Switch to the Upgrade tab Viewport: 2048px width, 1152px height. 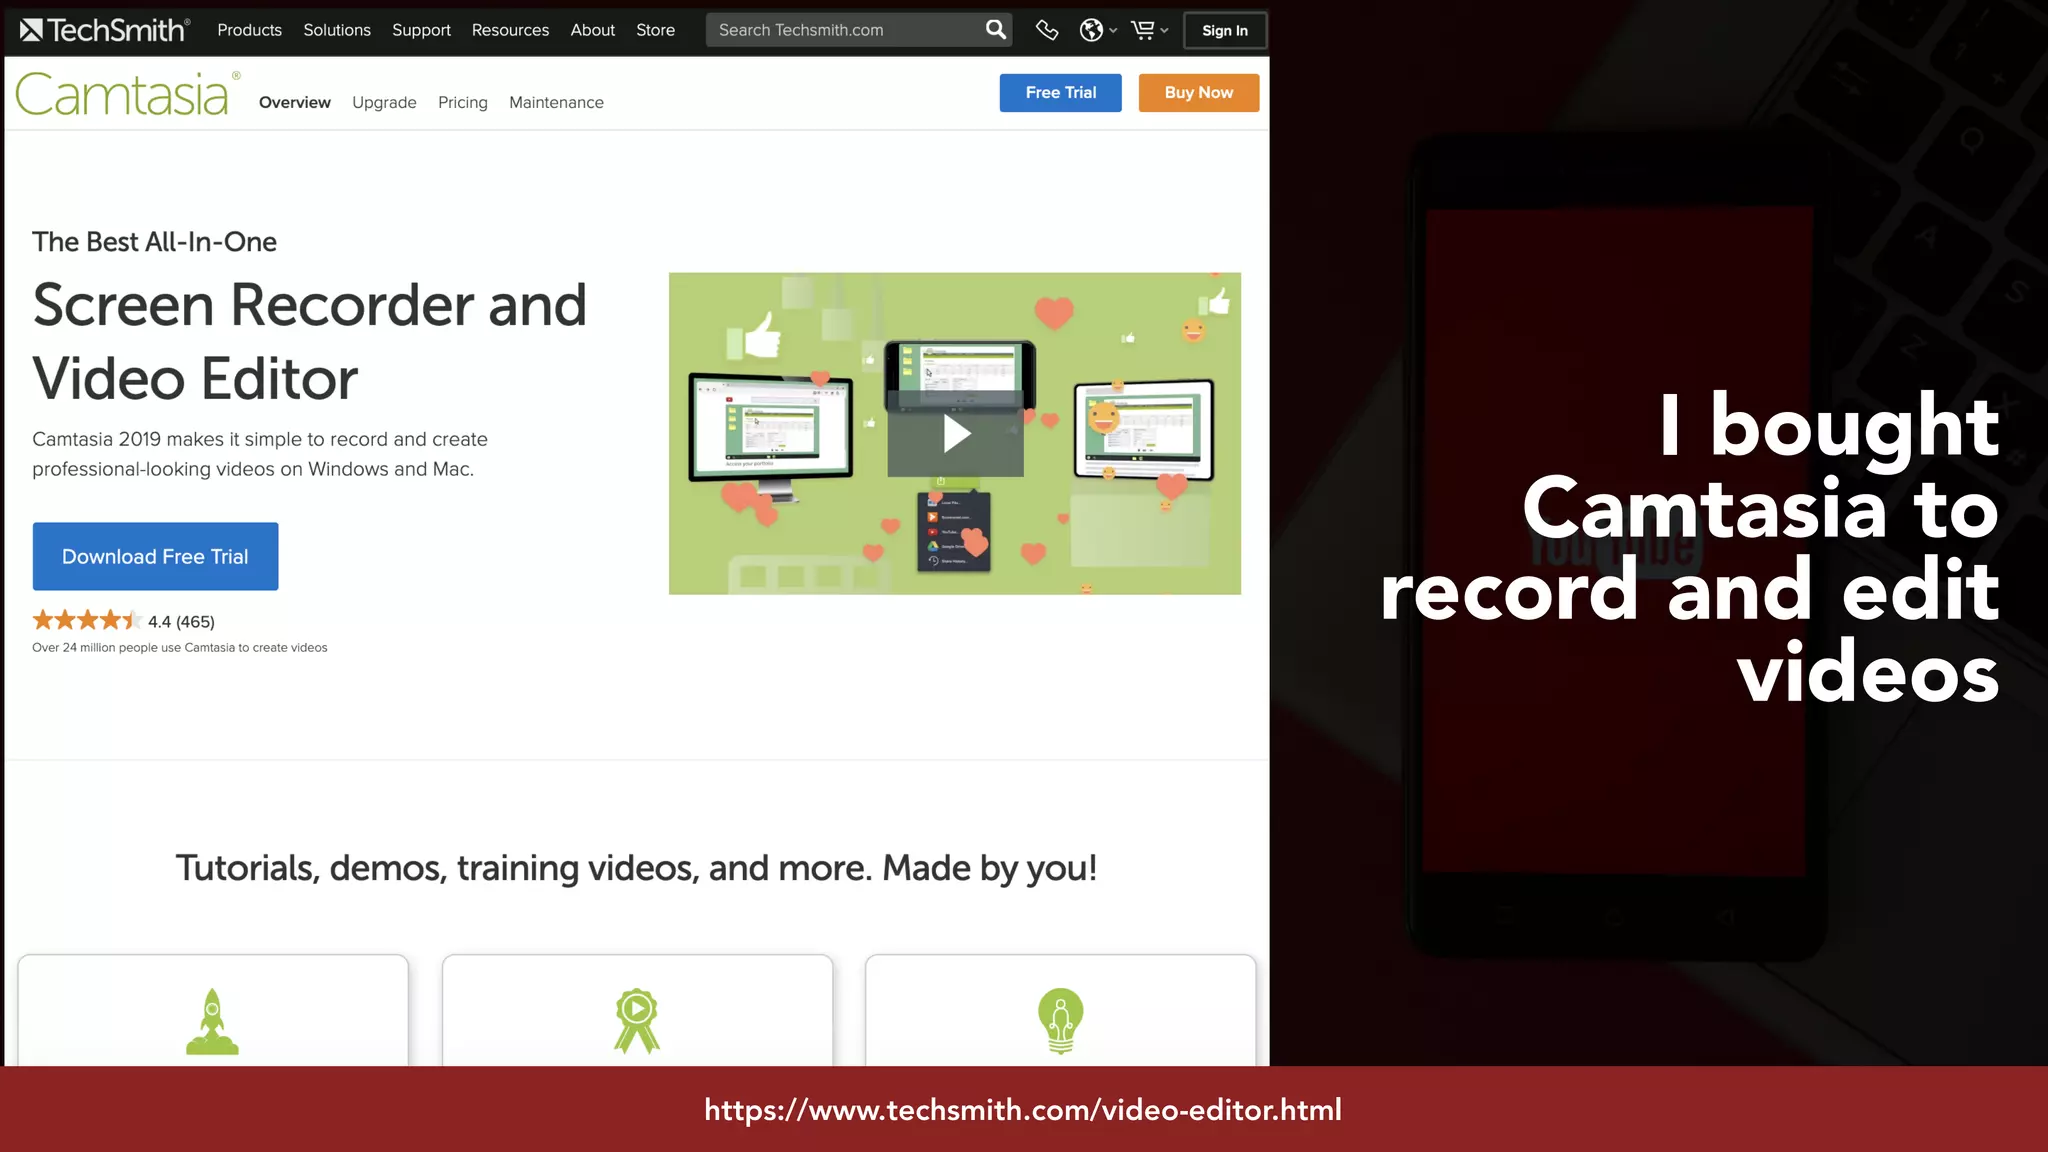384,102
